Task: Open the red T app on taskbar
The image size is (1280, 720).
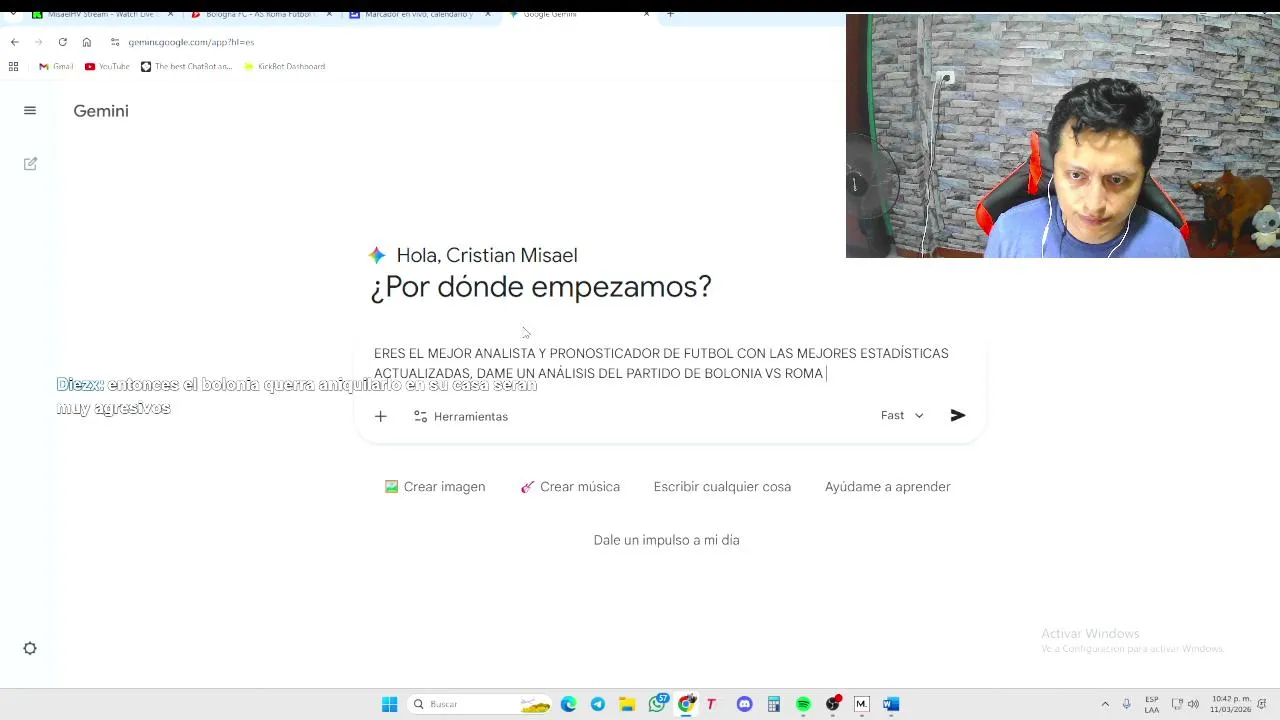Action: point(712,704)
